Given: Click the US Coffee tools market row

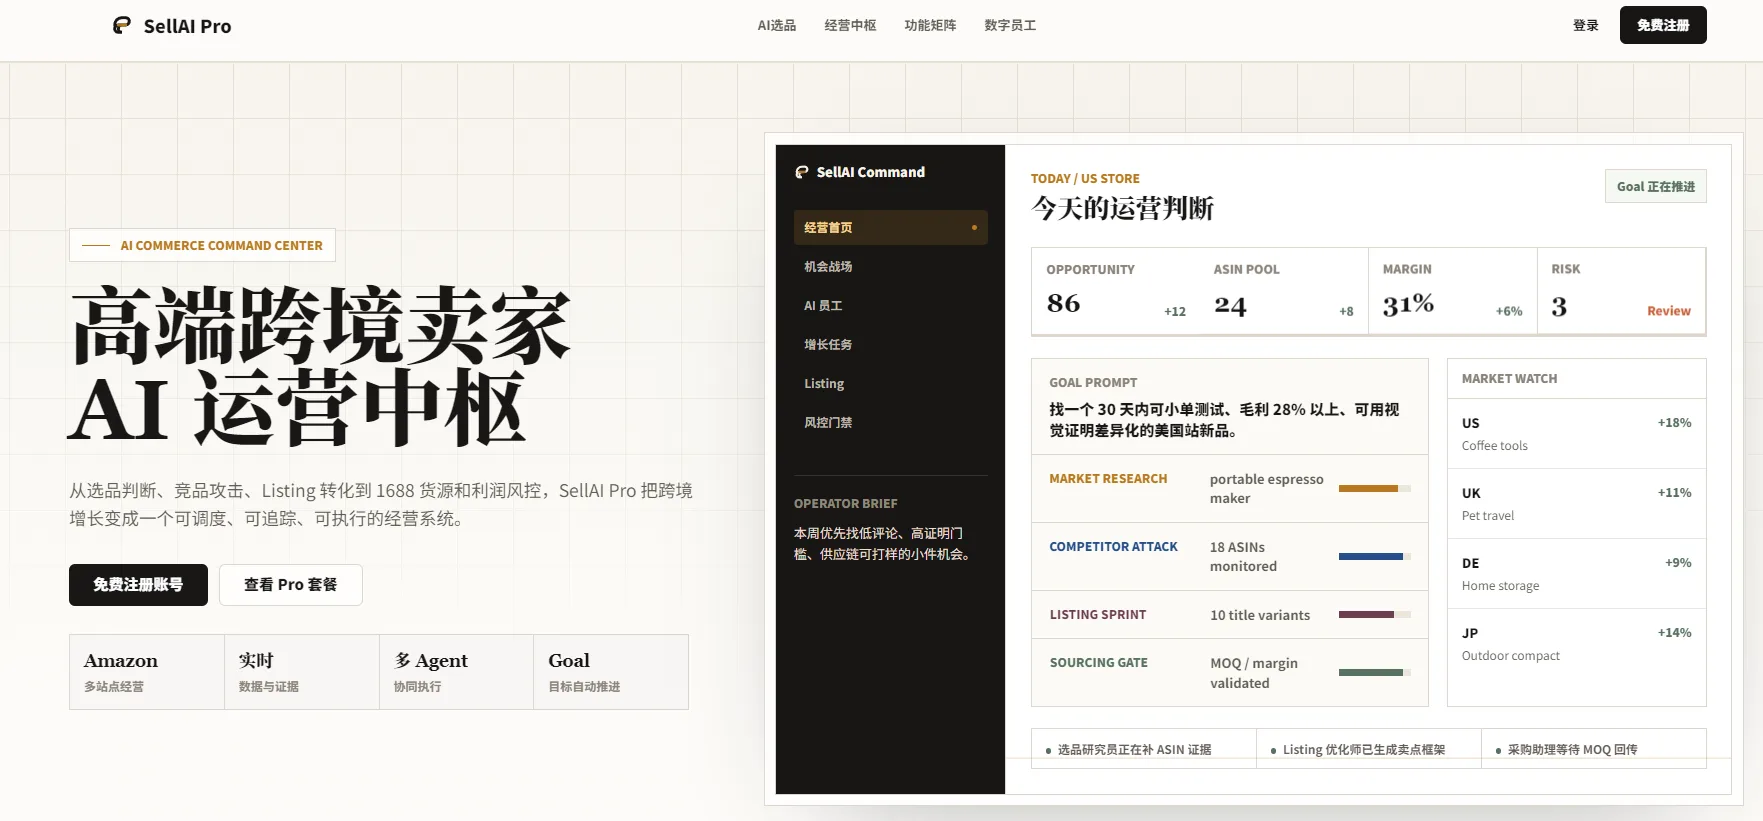Looking at the screenshot, I should [1576, 434].
